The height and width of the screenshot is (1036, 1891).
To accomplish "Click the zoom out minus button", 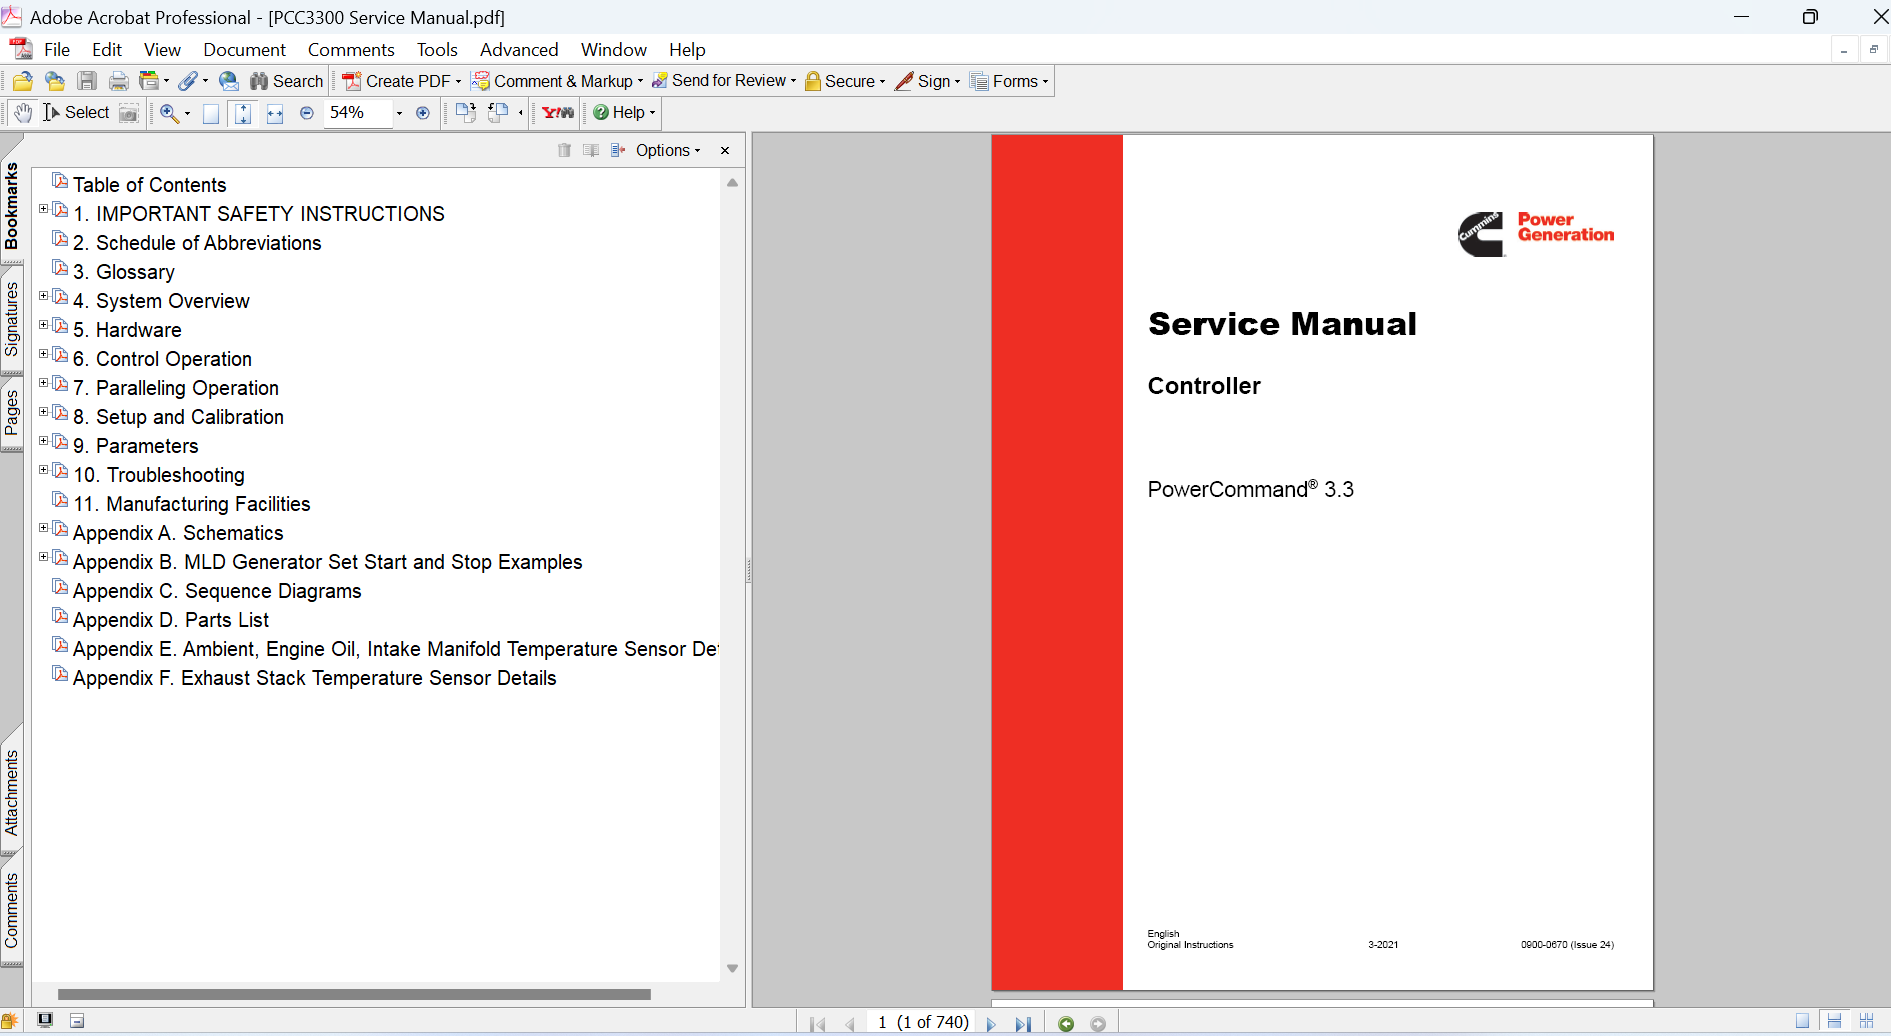I will point(307,113).
